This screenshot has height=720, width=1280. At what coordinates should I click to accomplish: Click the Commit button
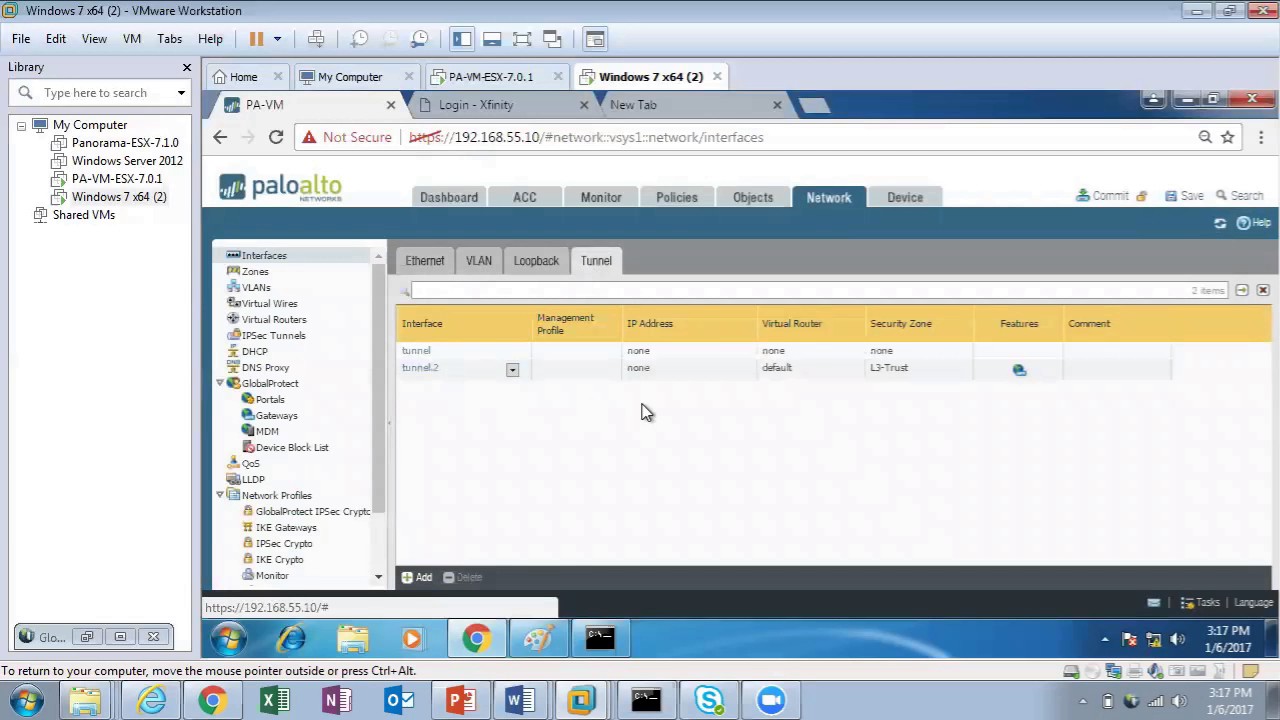1102,196
